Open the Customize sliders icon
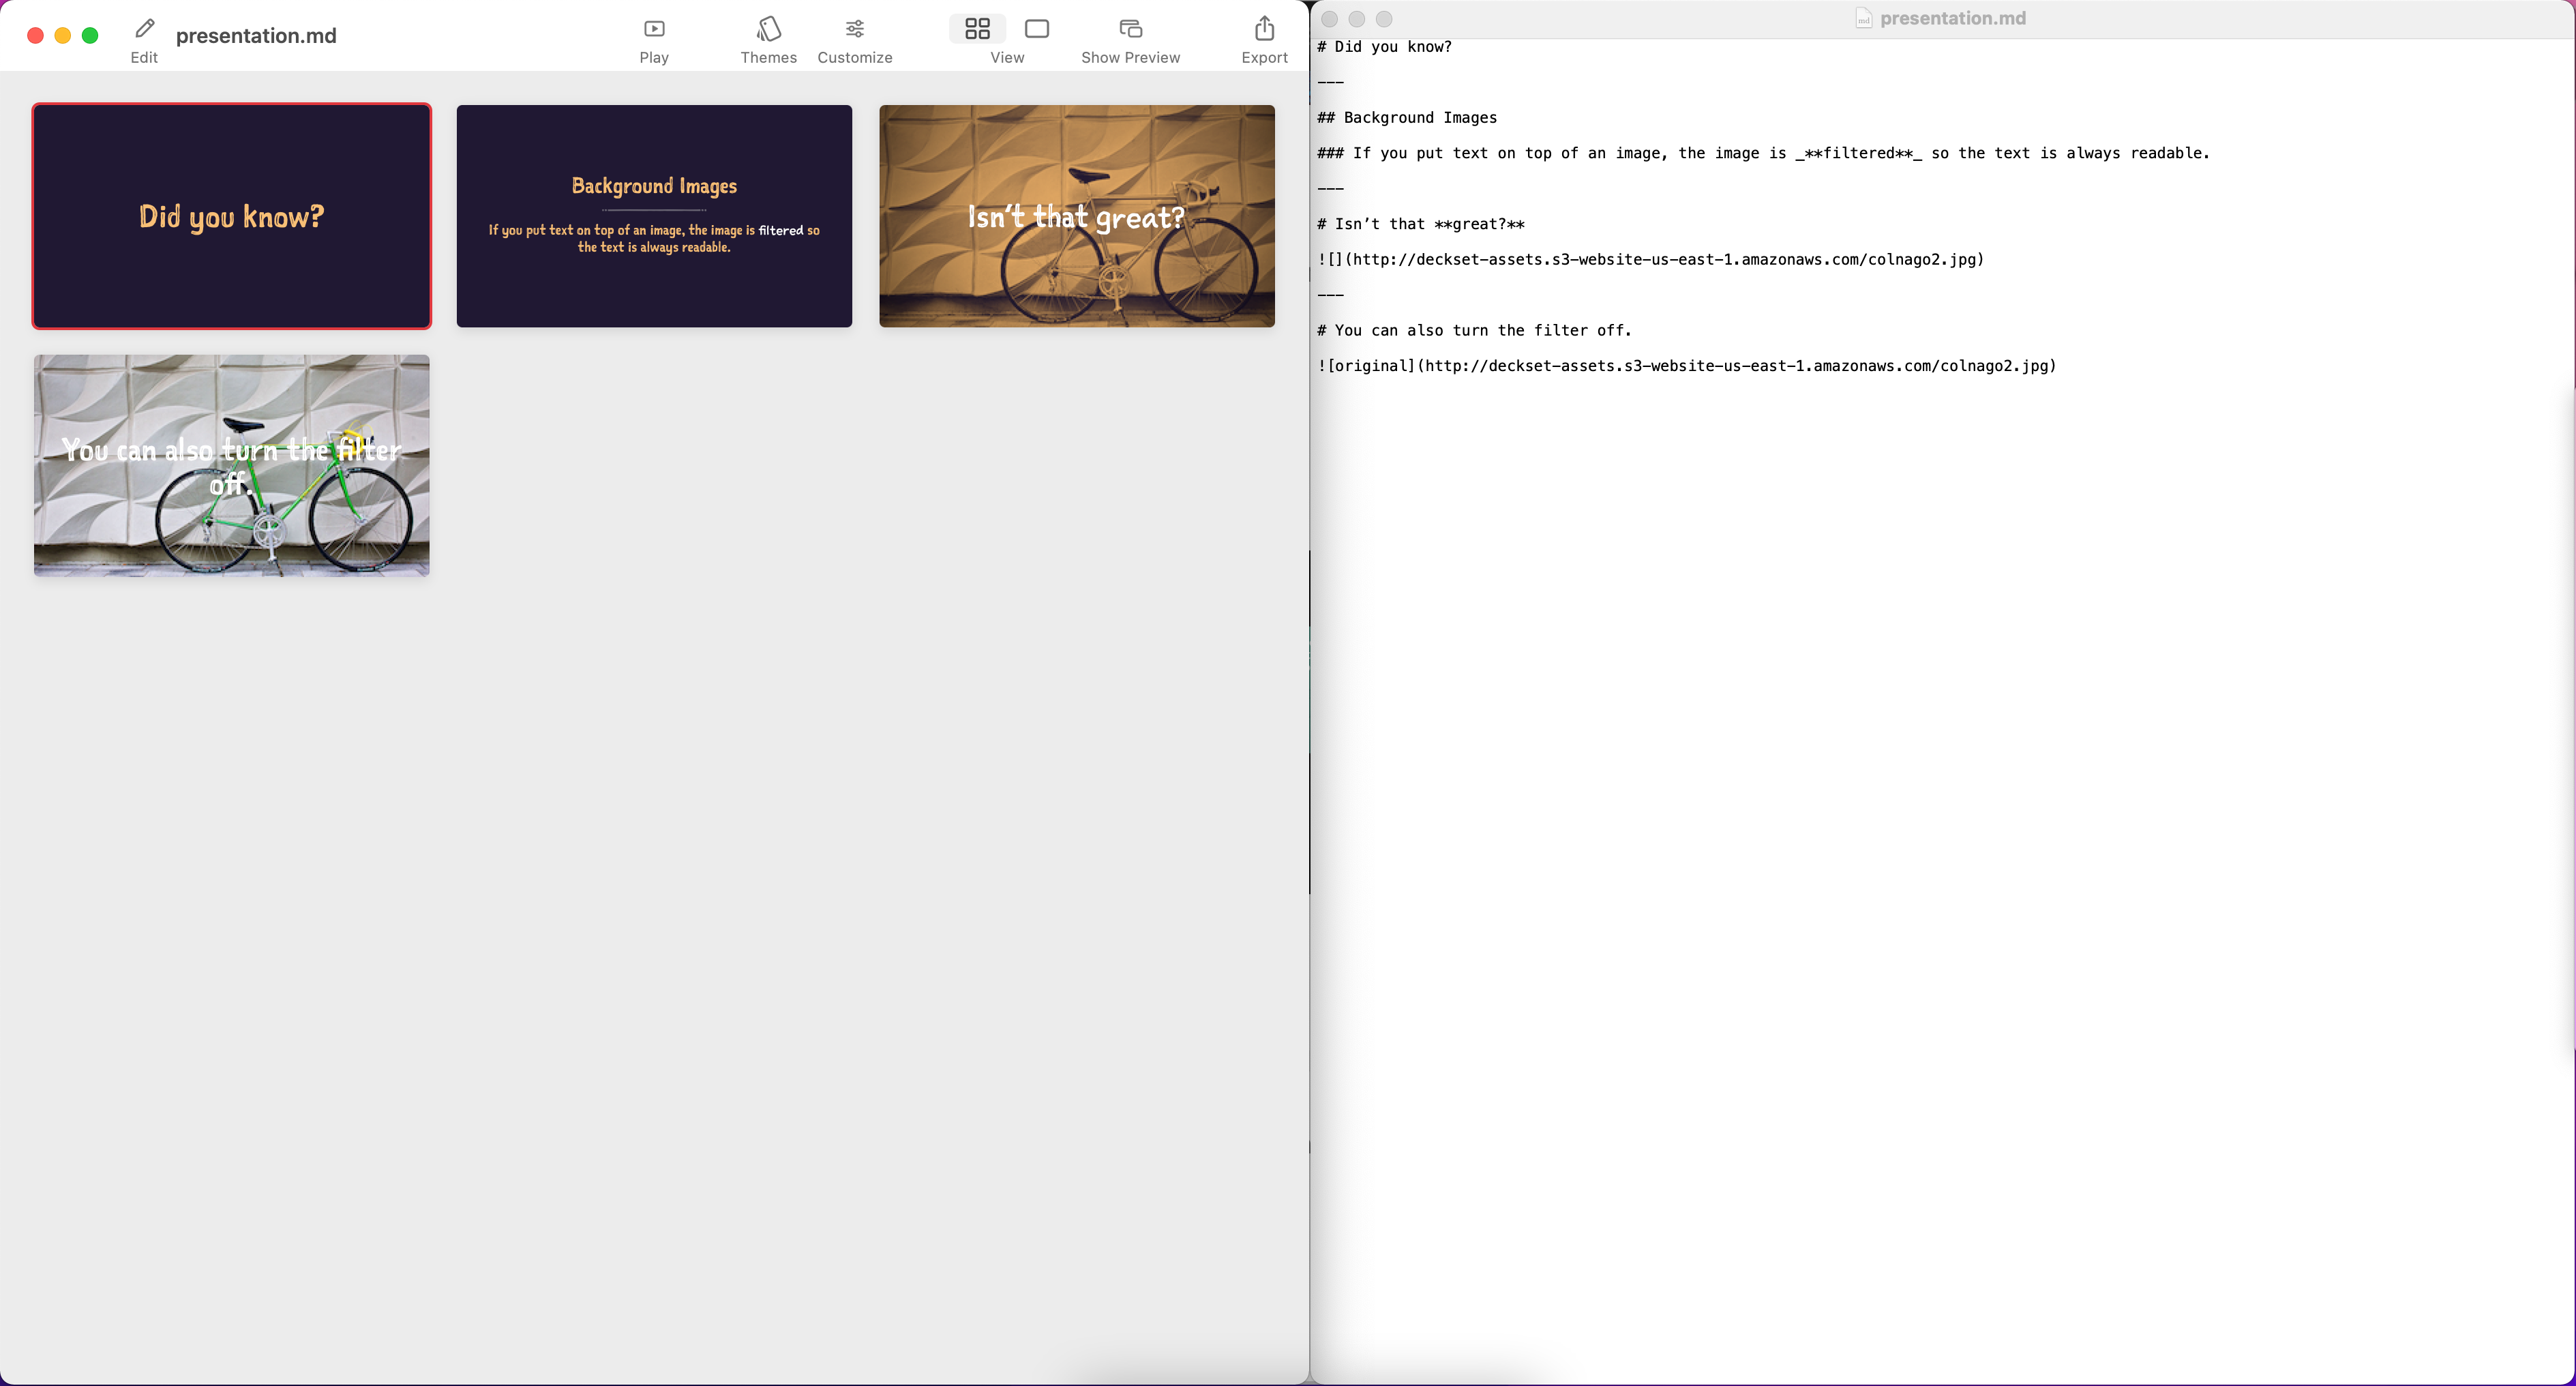Viewport: 2576px width, 1386px height. click(x=854, y=29)
